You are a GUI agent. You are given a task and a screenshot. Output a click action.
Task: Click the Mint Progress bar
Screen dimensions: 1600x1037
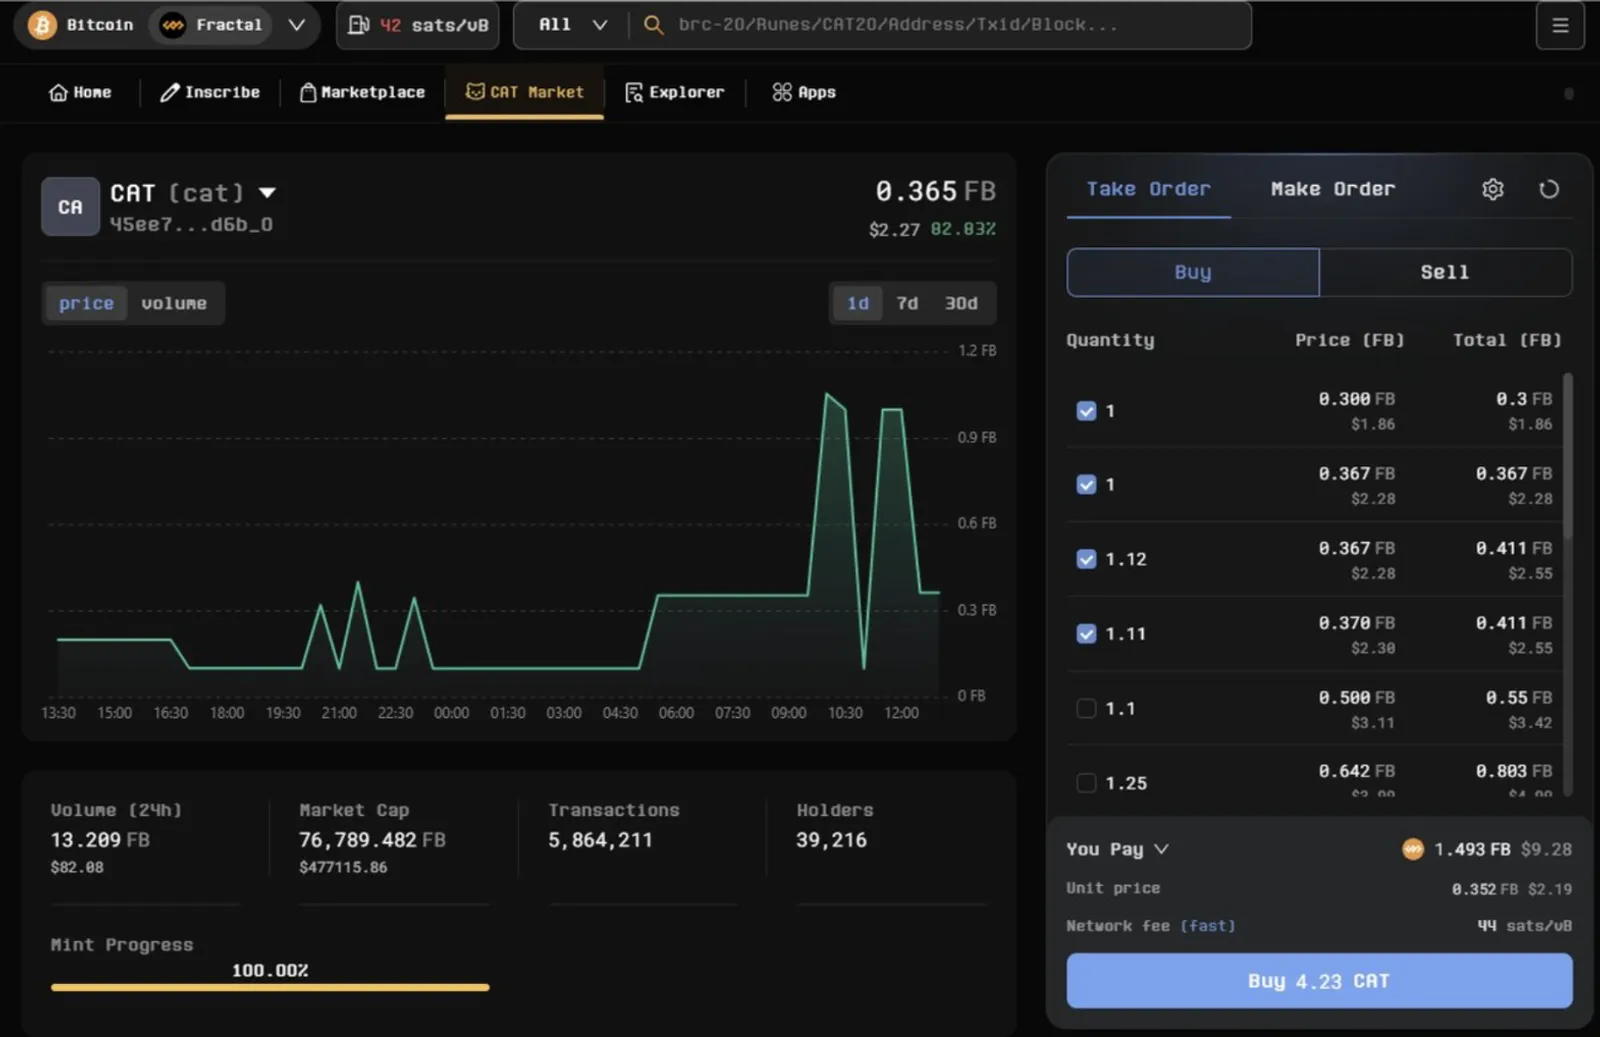click(x=270, y=987)
